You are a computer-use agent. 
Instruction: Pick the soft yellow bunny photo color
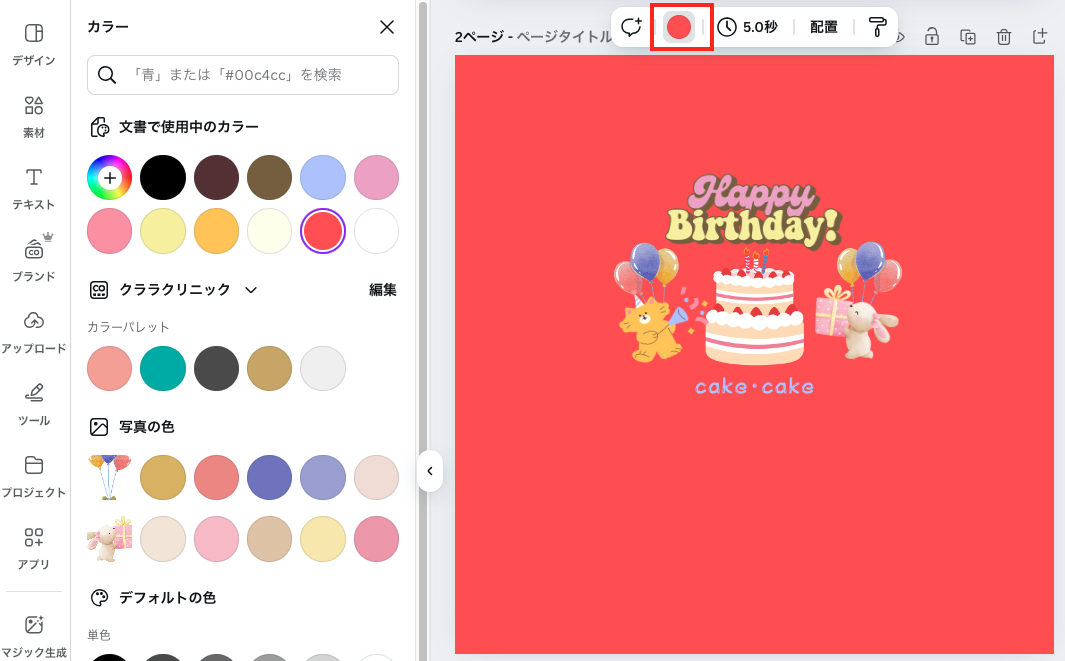pos(323,539)
